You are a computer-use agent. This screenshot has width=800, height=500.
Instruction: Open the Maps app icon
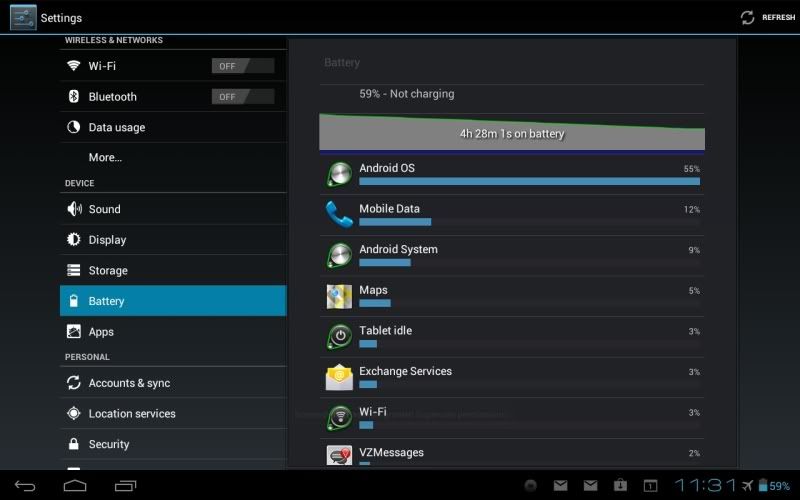339,296
